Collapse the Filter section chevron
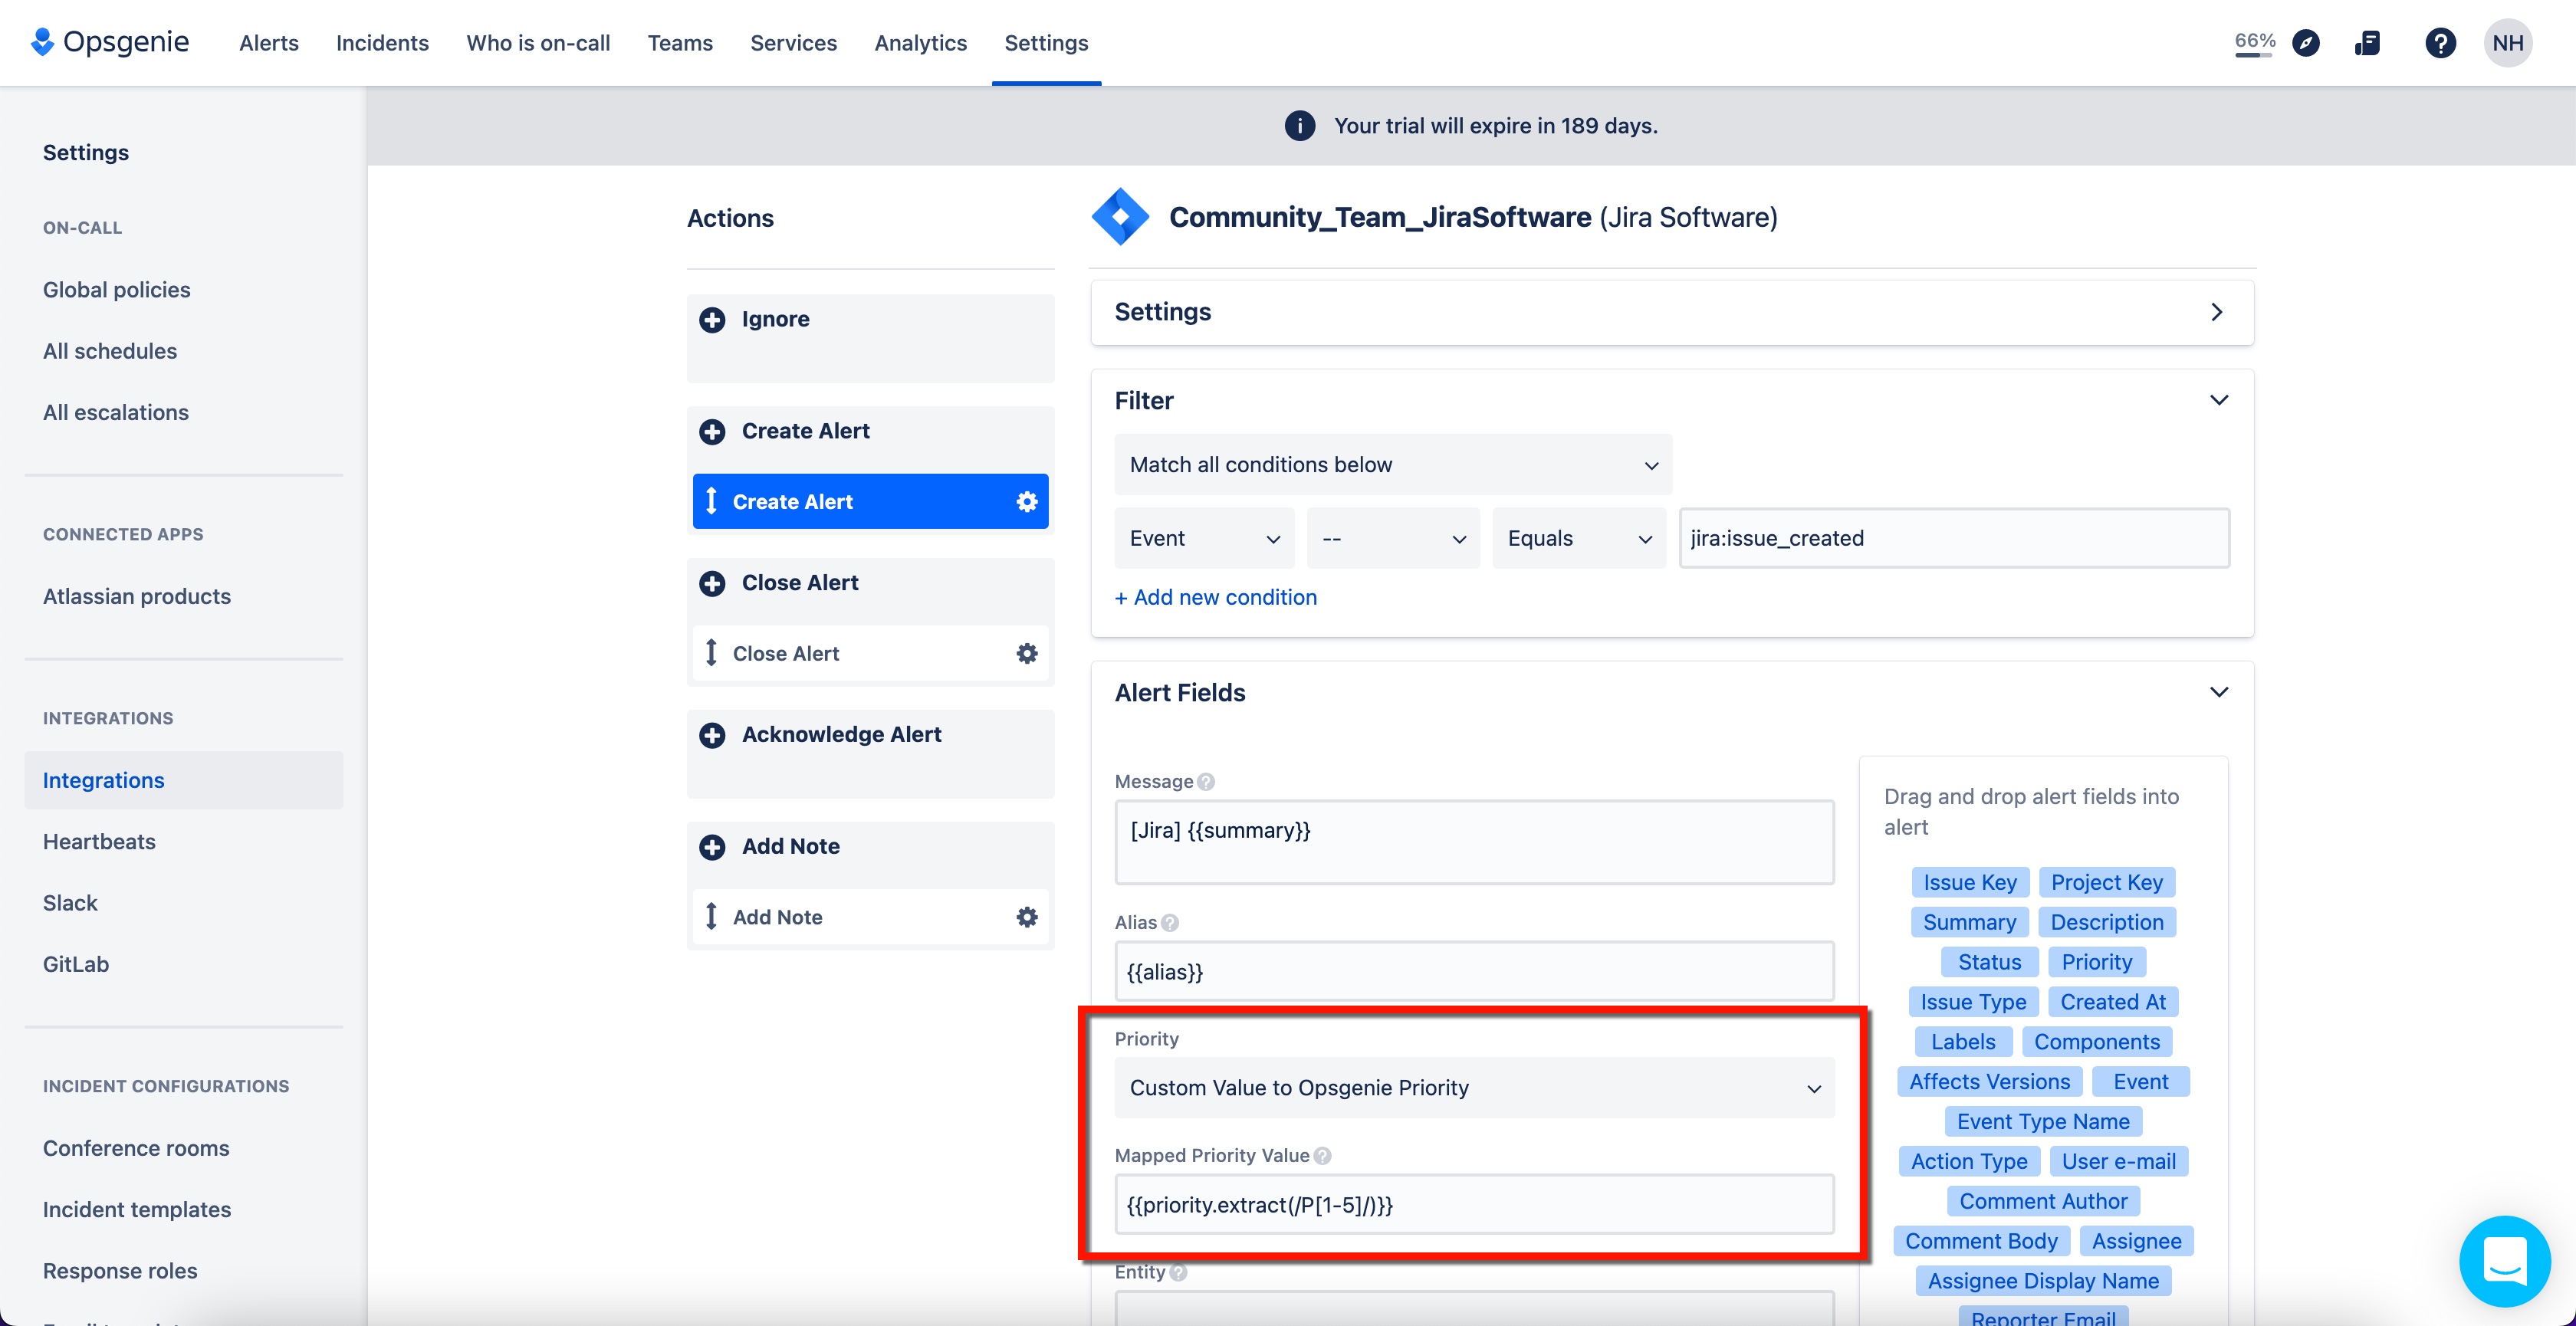Image resolution: width=2576 pixels, height=1326 pixels. (x=2219, y=399)
